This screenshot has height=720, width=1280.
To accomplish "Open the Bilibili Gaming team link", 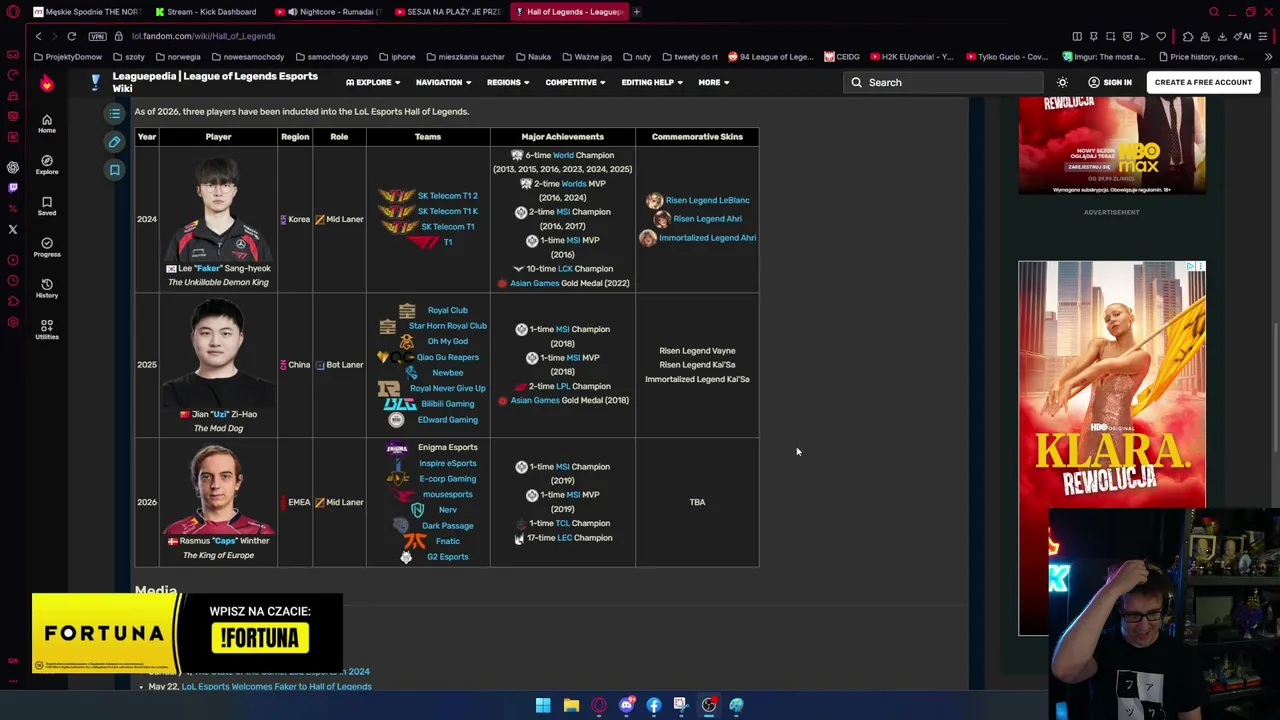I will click(447, 404).
